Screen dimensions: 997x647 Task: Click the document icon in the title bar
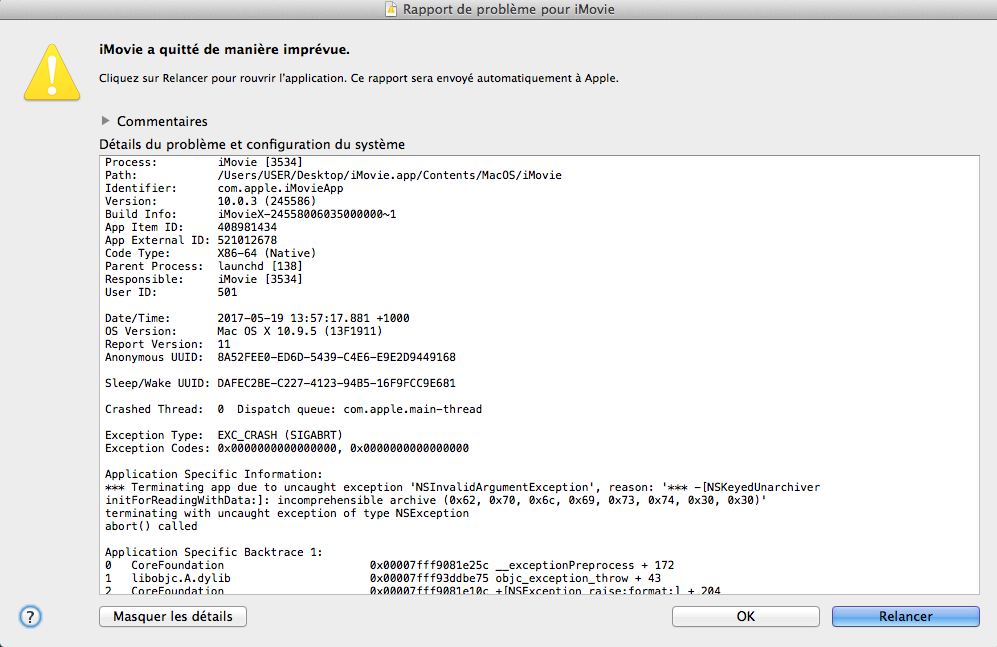391,9
